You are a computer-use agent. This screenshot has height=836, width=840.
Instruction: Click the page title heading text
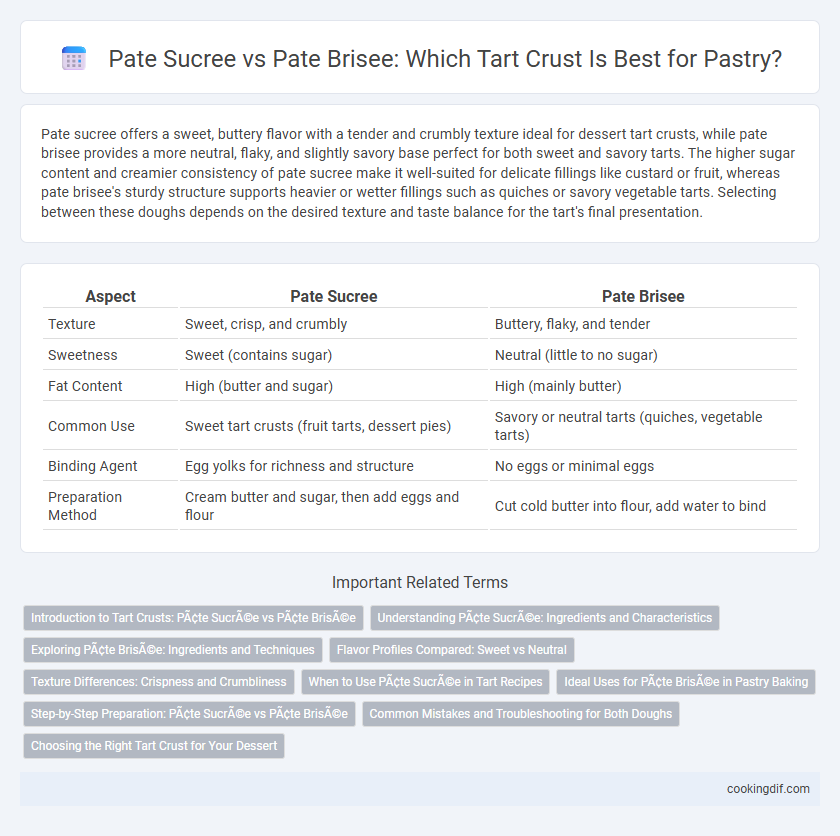445,59
